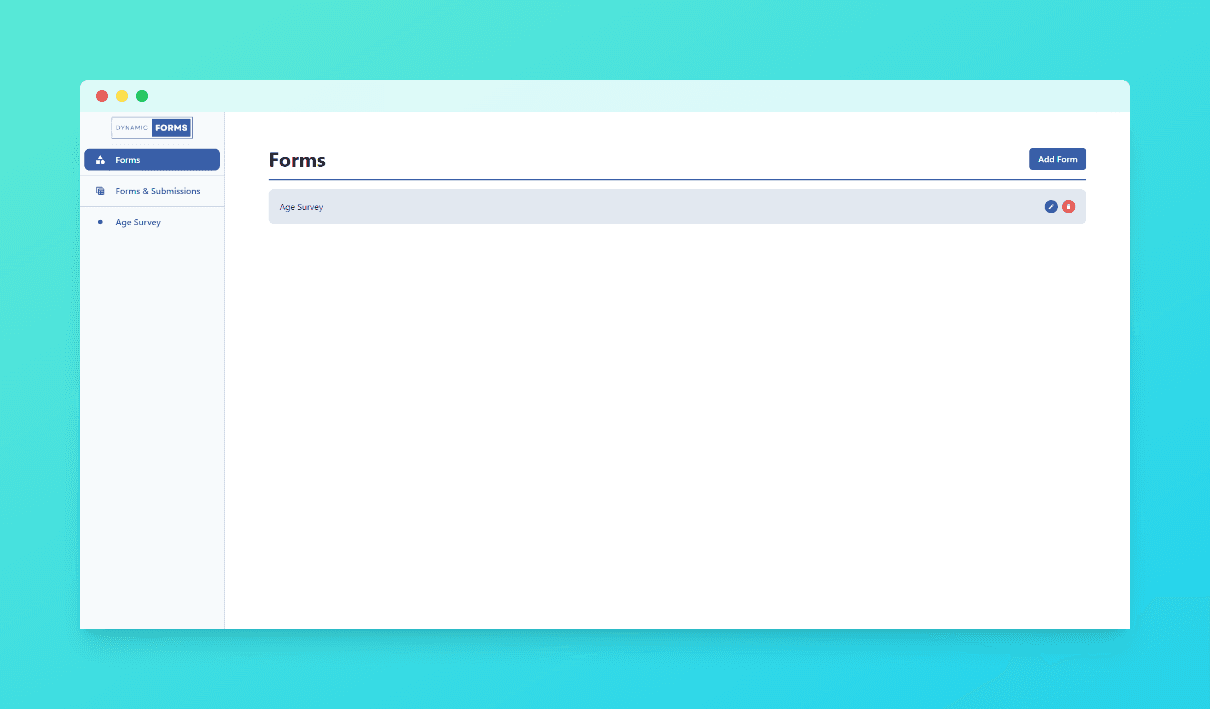Open the Forms & Submissions page
Image resolution: width=1210 pixels, height=709 pixels.
[158, 190]
